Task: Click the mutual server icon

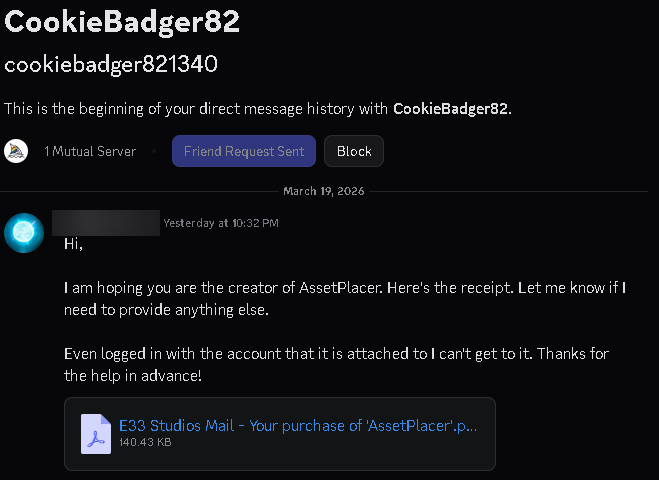Action: (x=16, y=151)
